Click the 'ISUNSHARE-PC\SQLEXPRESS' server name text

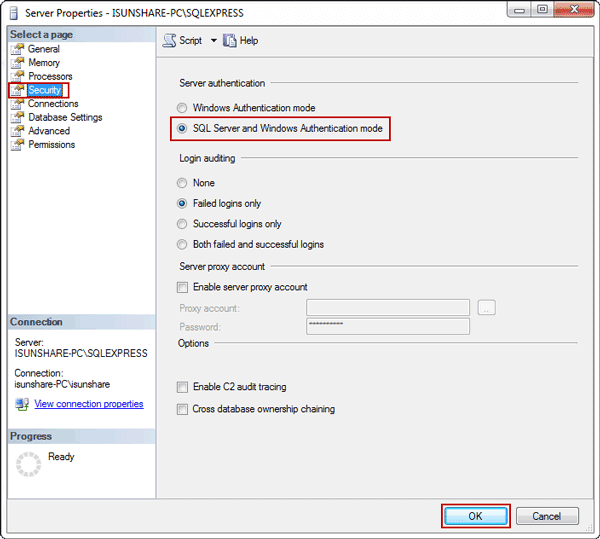point(81,353)
